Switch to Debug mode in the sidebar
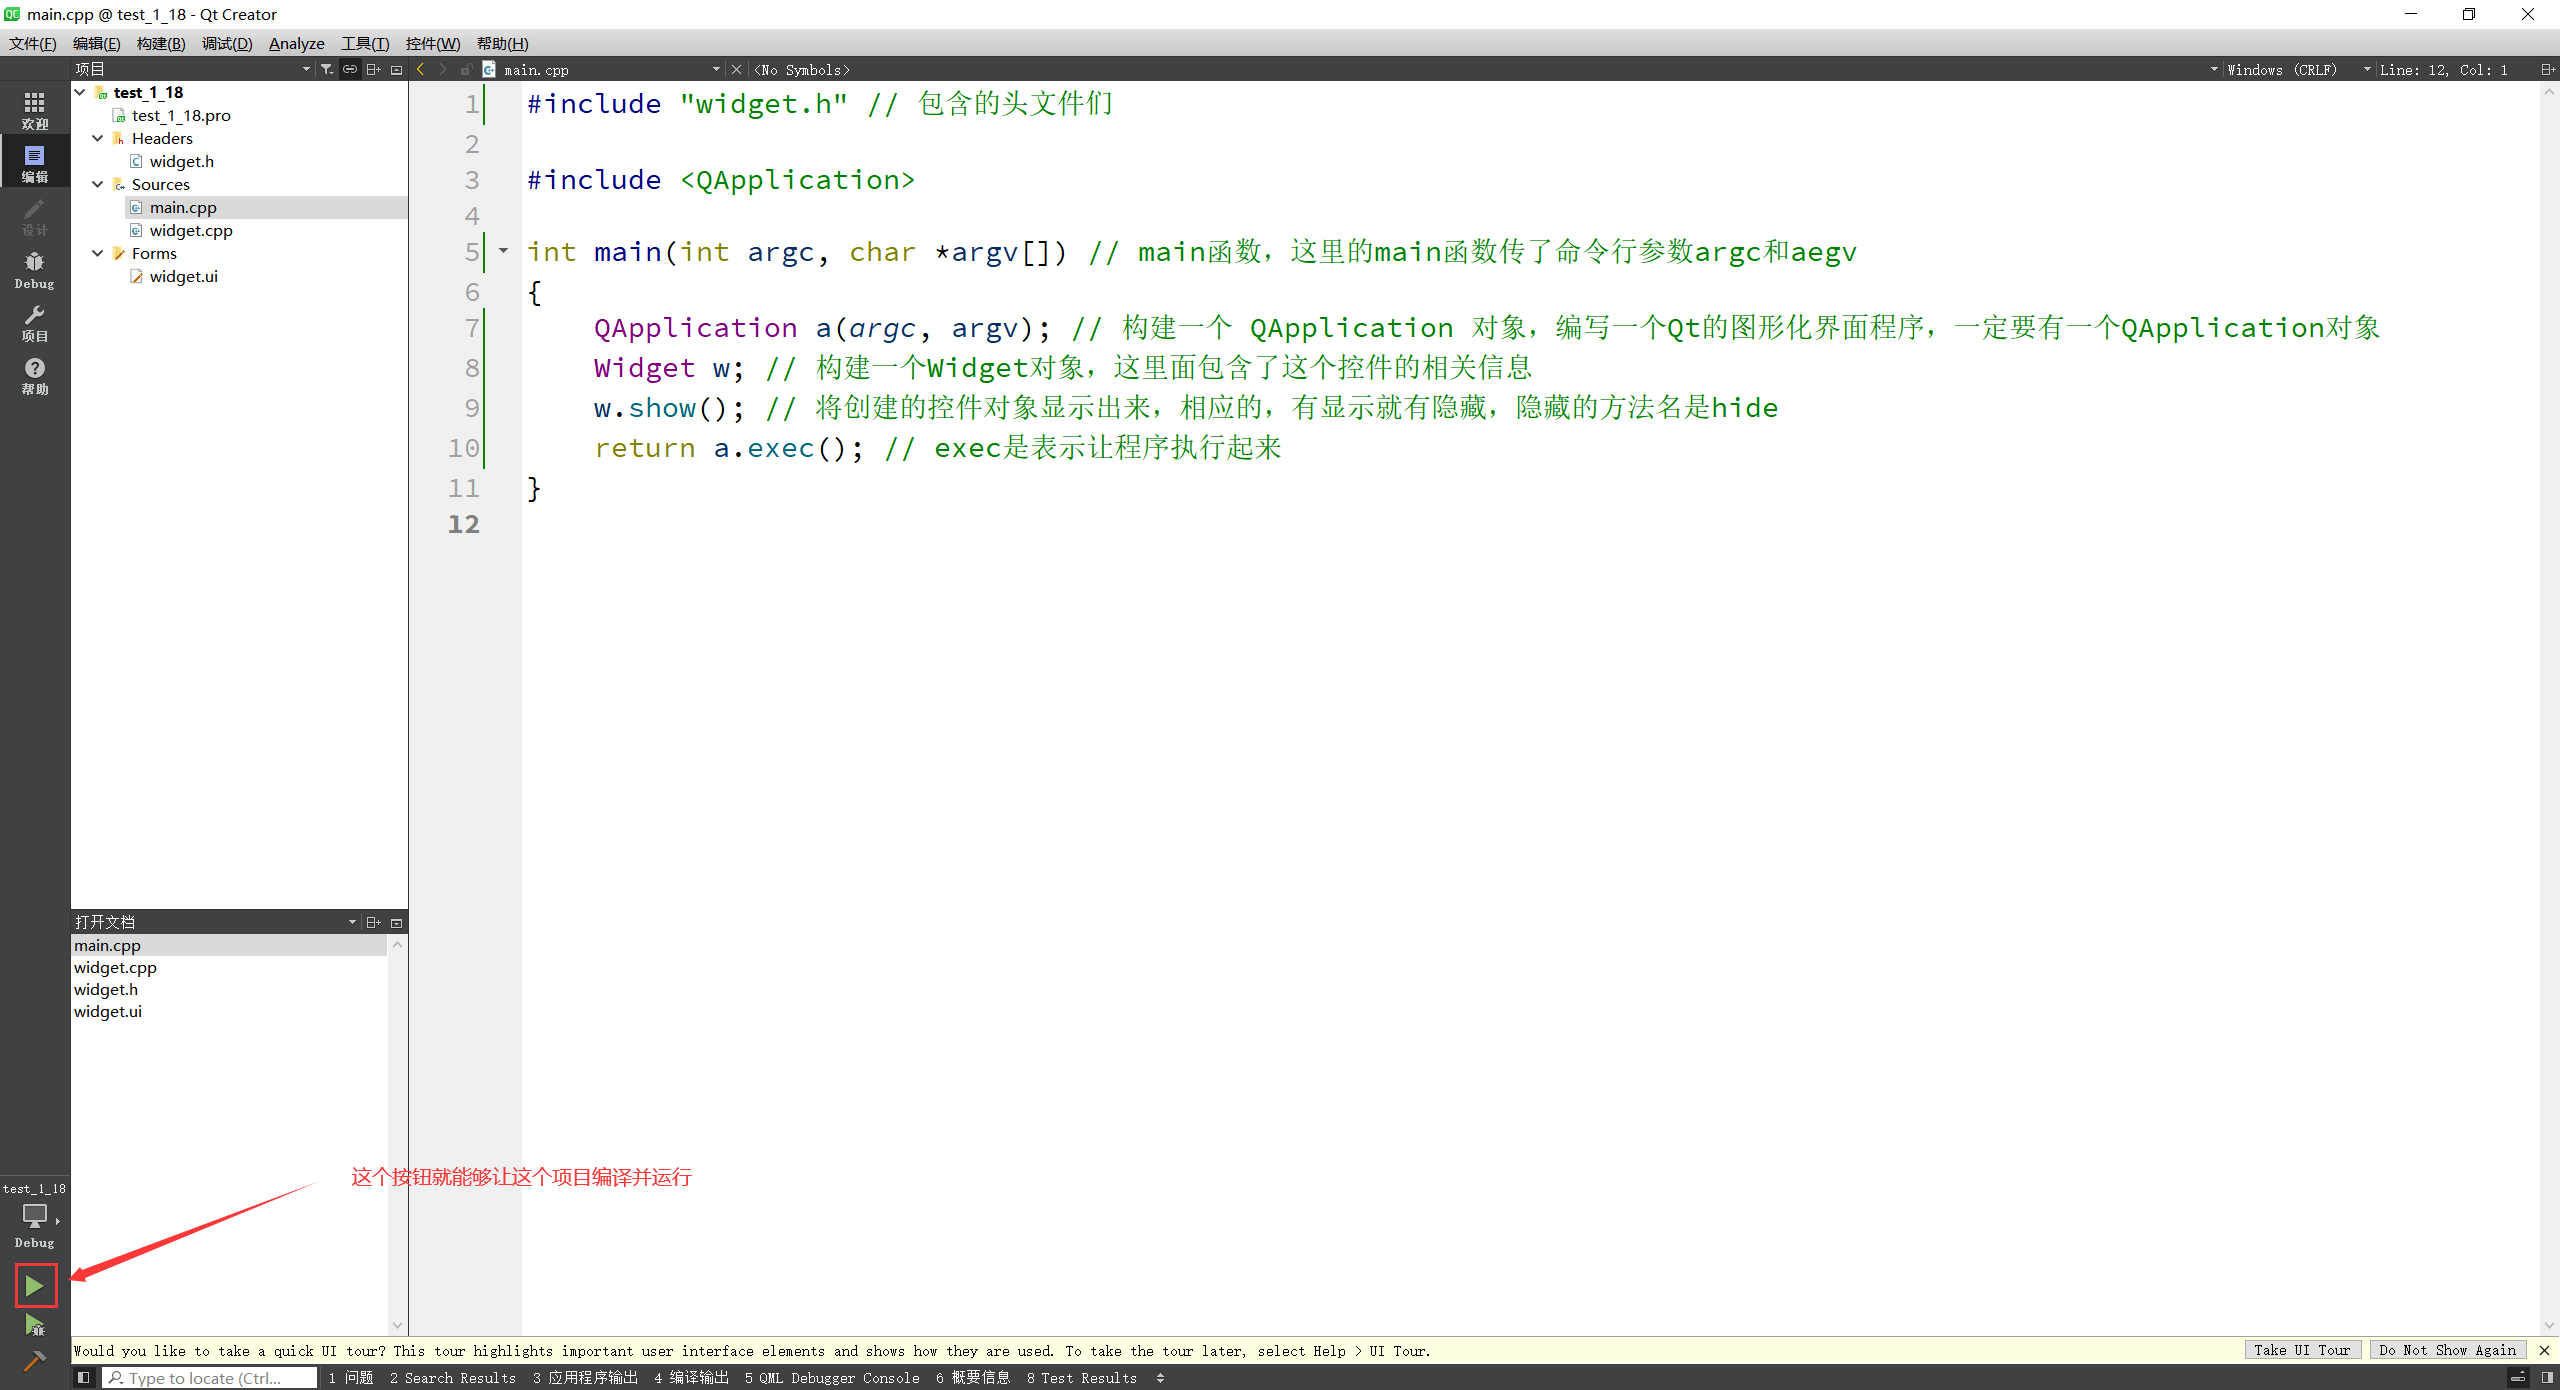 pos(35,270)
